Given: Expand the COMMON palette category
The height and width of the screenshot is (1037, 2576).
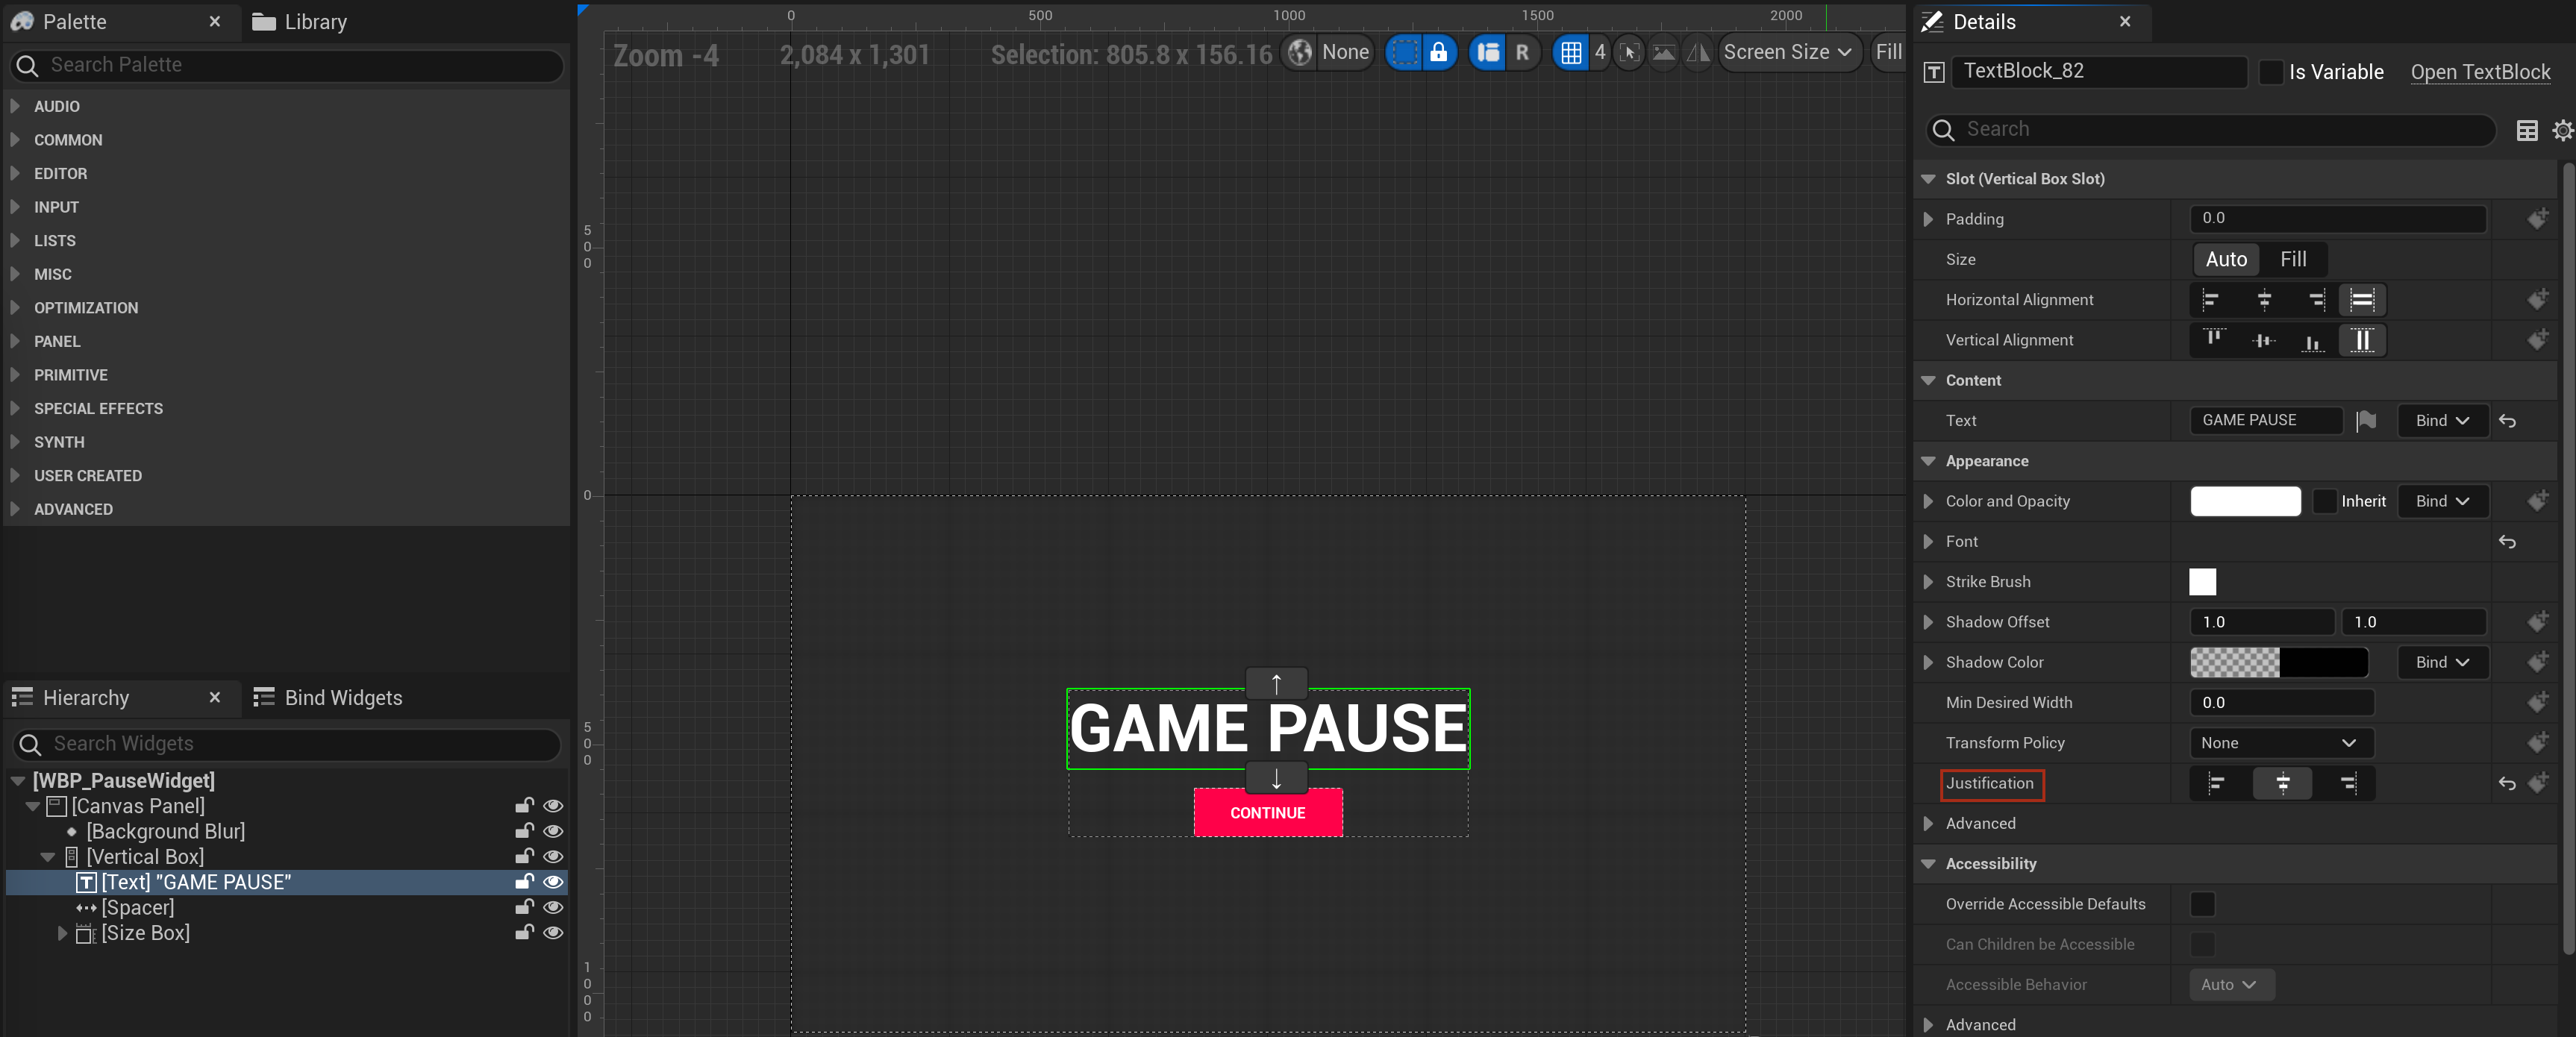Looking at the screenshot, I should (15, 140).
